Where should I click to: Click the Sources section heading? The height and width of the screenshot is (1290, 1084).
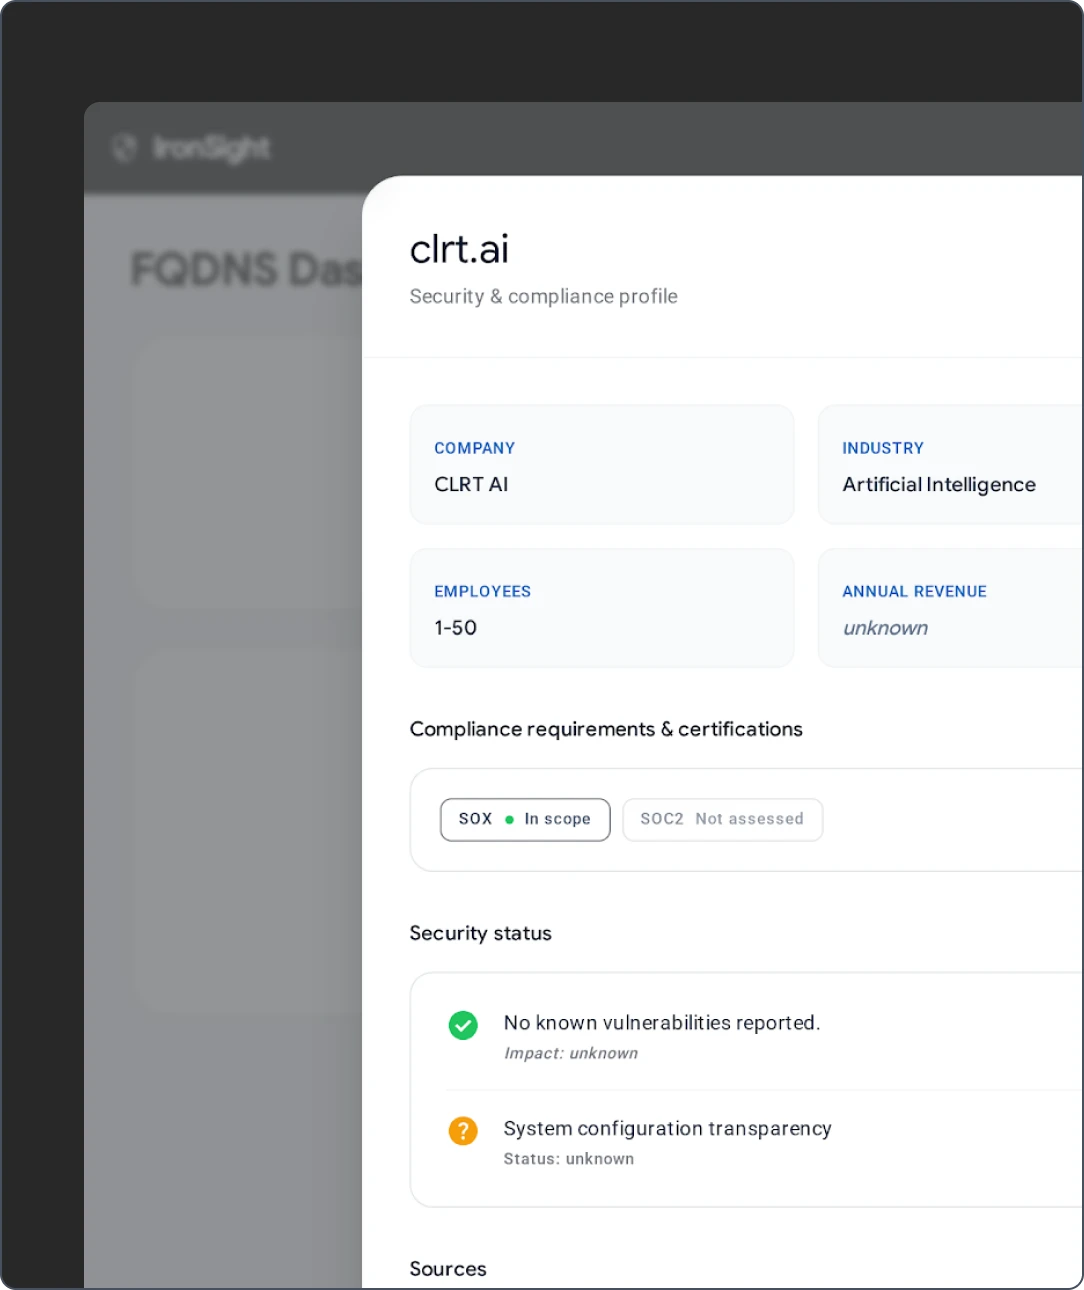tap(448, 1269)
